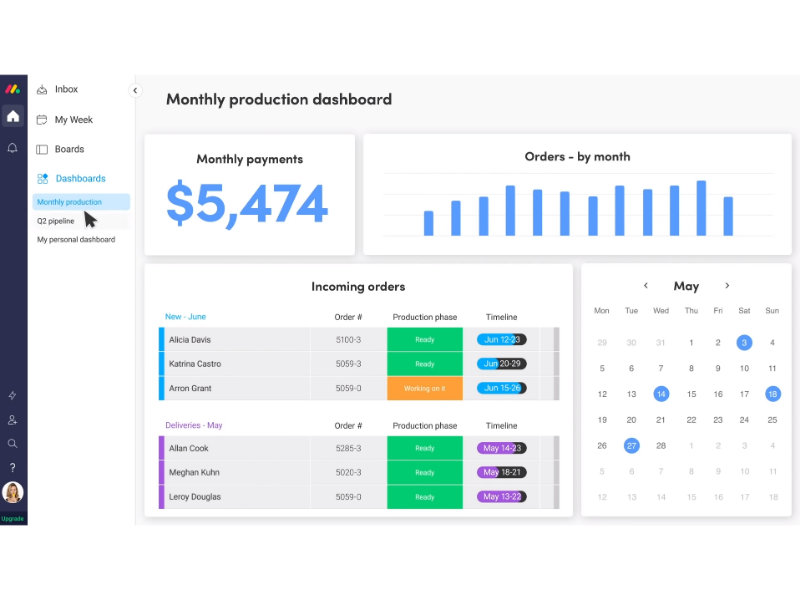Image resolution: width=800 pixels, height=600 pixels.
Task: Open Dashboards menu item
Action: pyautogui.click(x=81, y=179)
